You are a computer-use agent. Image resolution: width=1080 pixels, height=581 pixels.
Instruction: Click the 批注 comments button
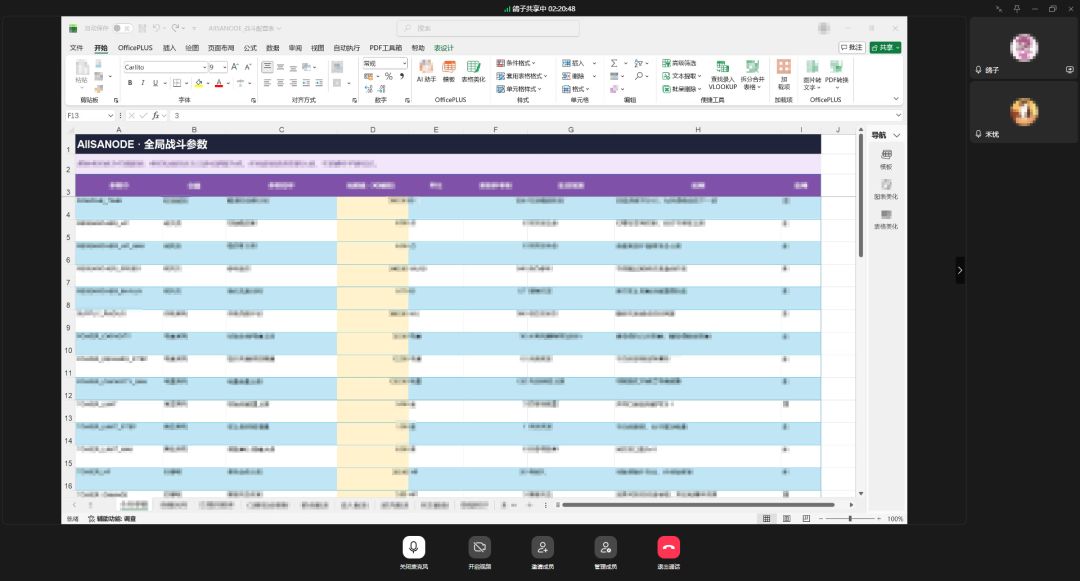coord(852,47)
